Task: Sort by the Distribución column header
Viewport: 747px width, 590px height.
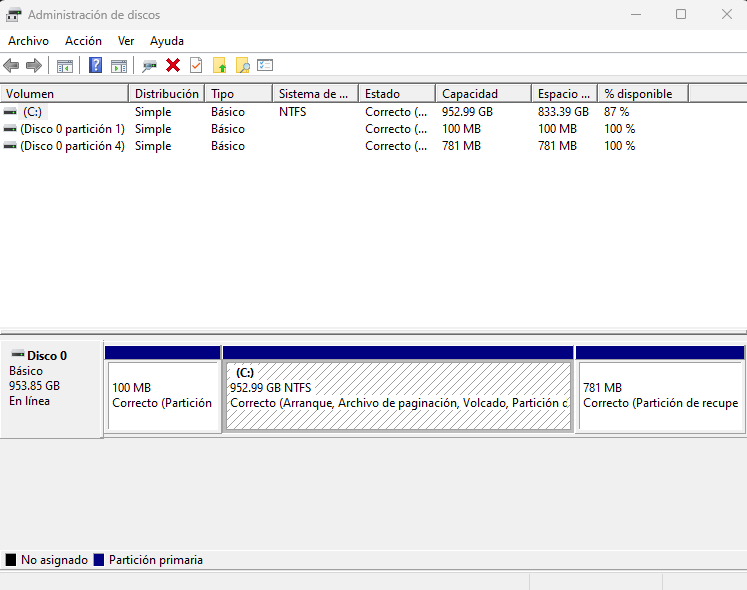Action: [x=167, y=94]
